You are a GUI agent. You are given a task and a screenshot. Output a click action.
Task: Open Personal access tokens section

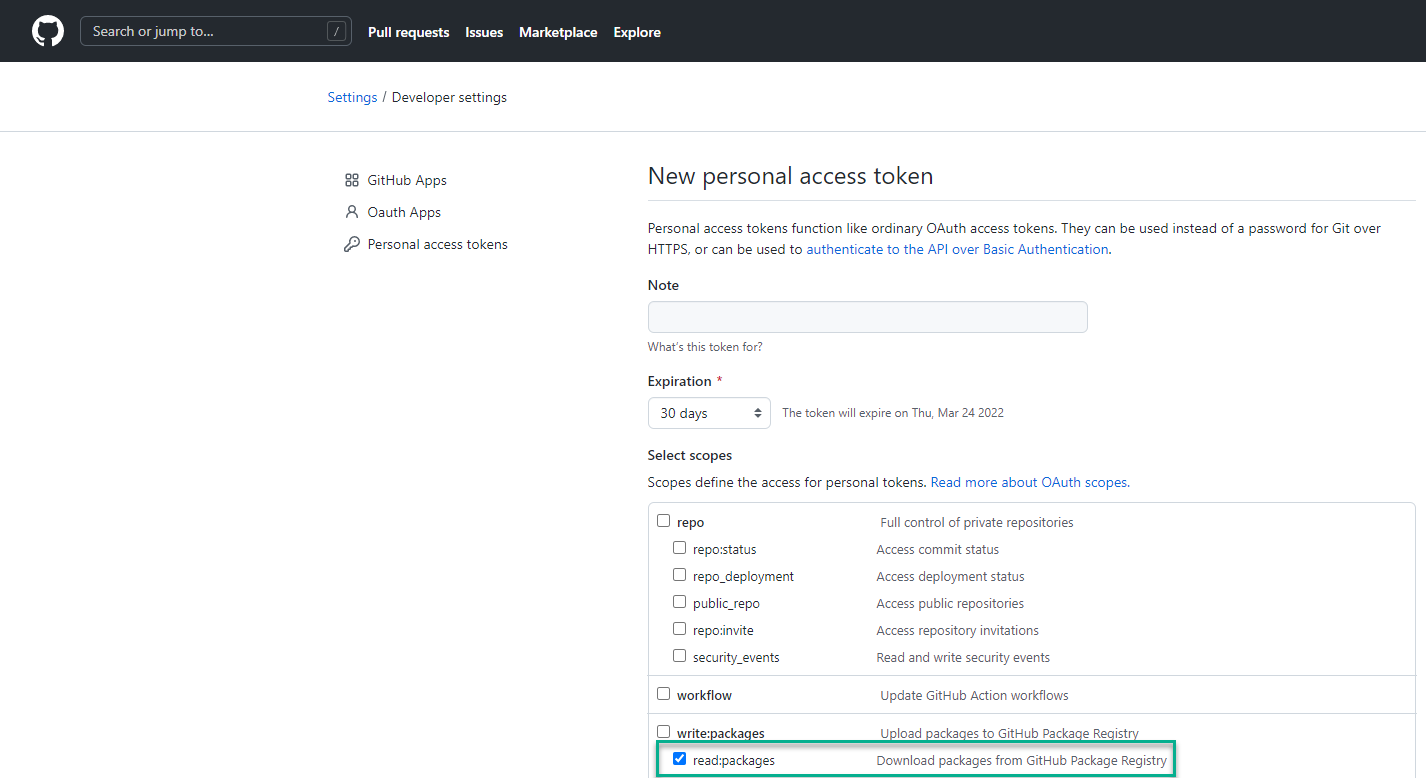tap(437, 244)
